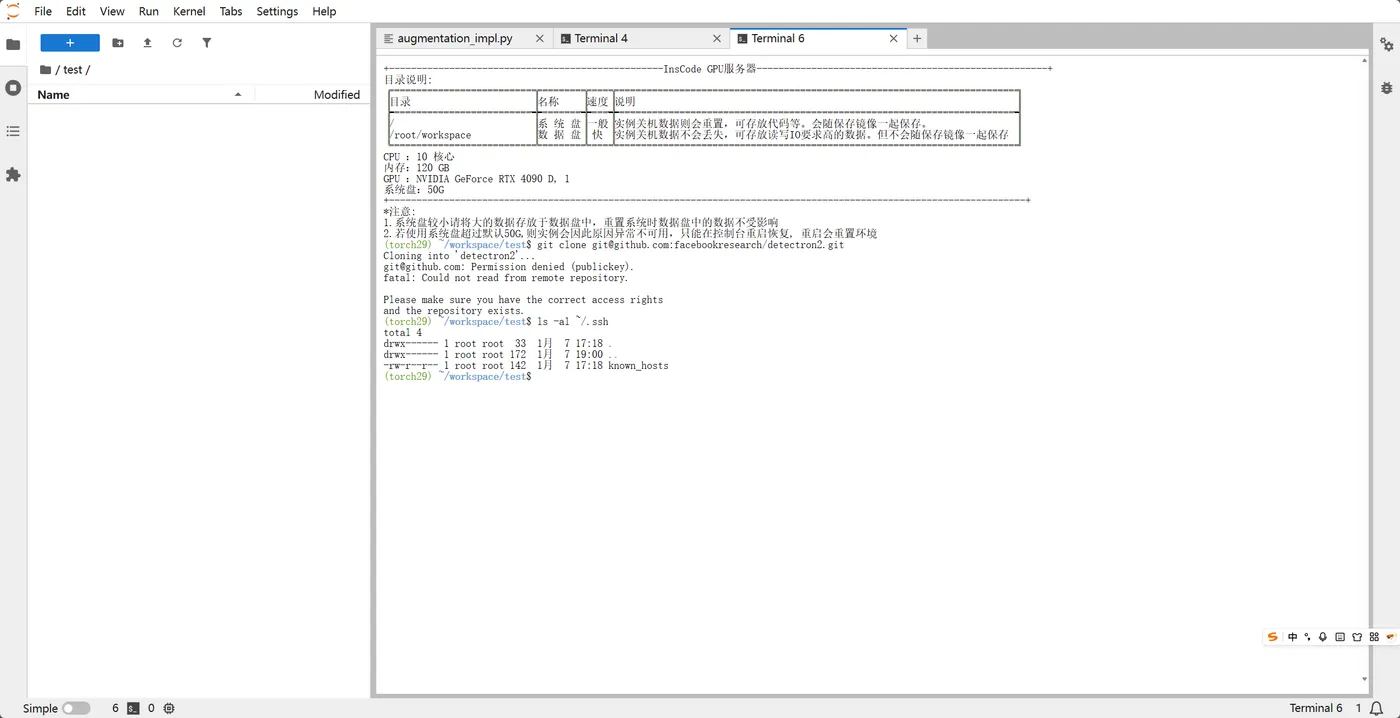Select the Terminal 6 tab

778,39
